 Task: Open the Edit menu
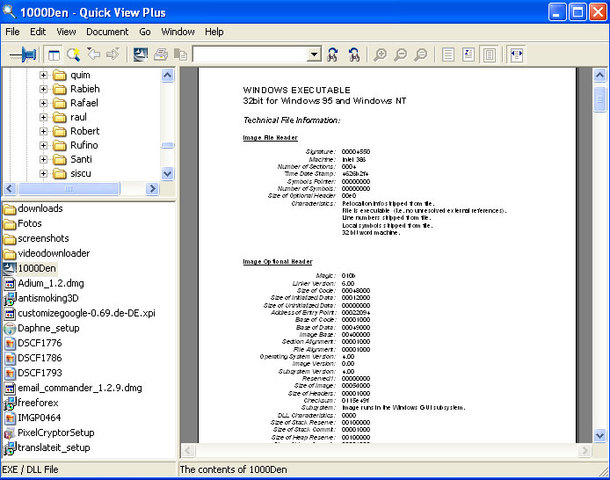pos(38,32)
